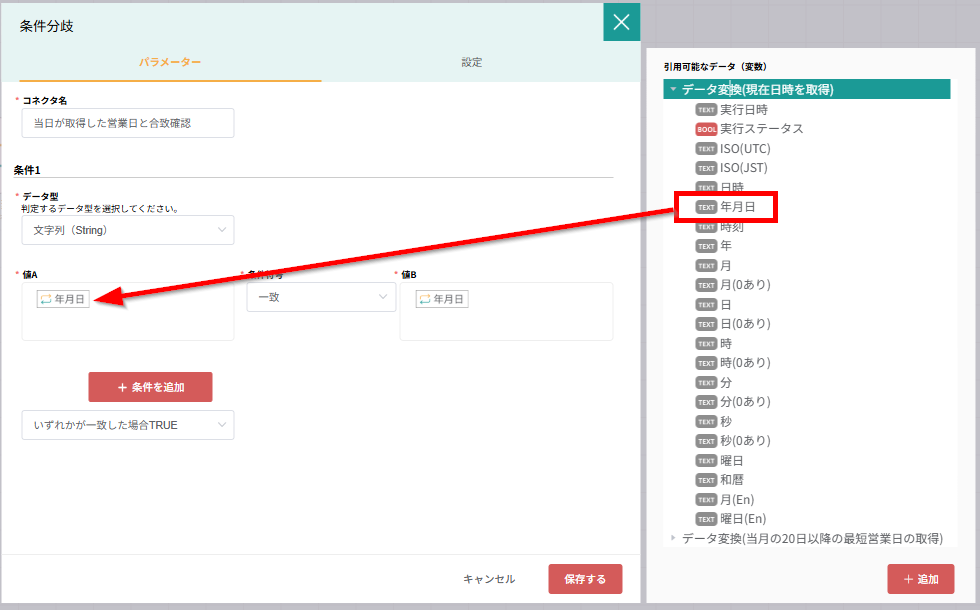
Task: Click the TEXT badge beside ISO(UTC)
Action: (x=706, y=149)
